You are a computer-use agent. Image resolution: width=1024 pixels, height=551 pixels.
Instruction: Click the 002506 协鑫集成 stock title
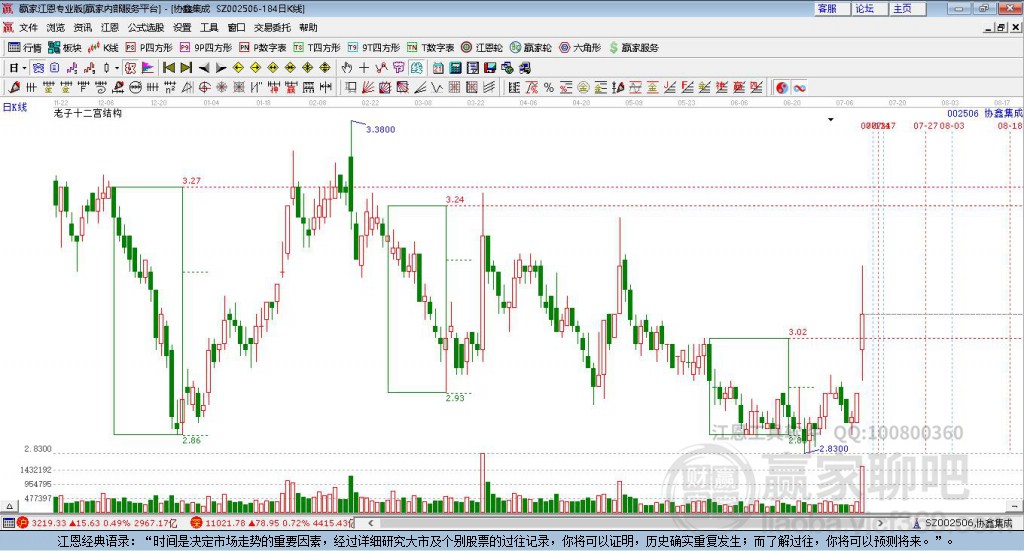985,113
